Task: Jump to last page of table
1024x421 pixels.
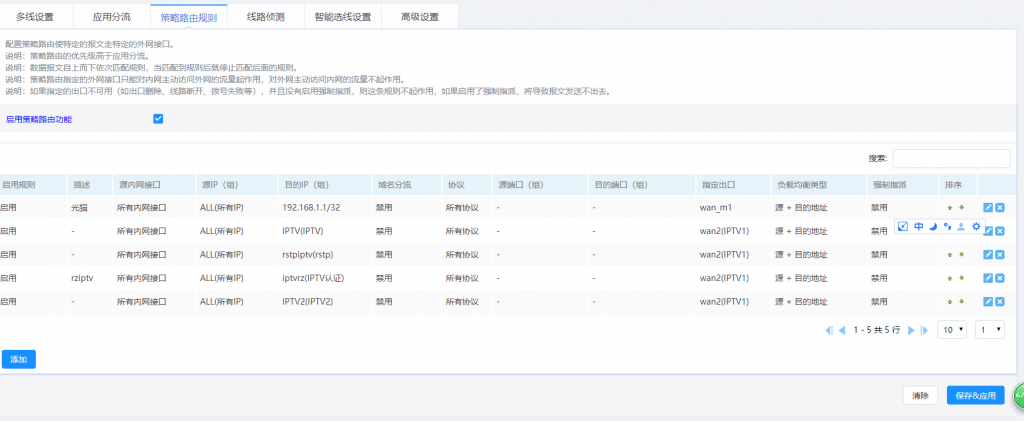Action: click(925, 330)
